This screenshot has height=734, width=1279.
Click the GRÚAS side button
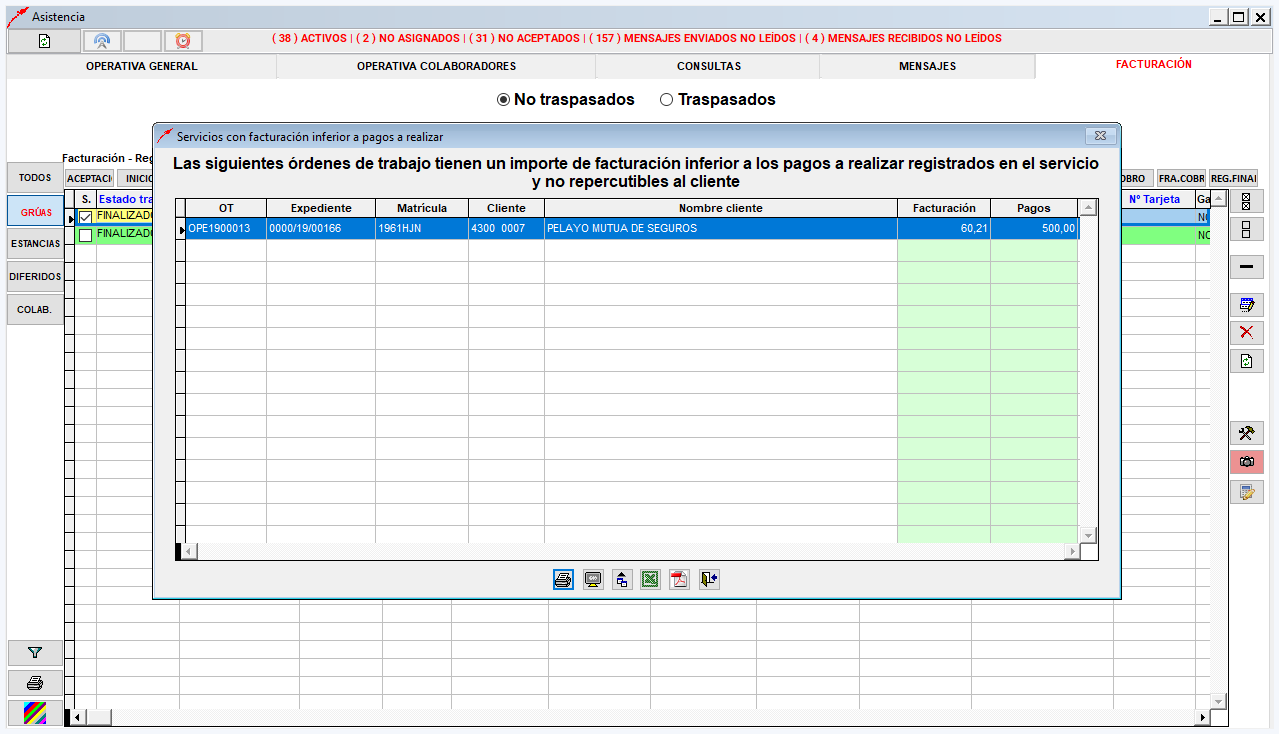click(x=36, y=212)
